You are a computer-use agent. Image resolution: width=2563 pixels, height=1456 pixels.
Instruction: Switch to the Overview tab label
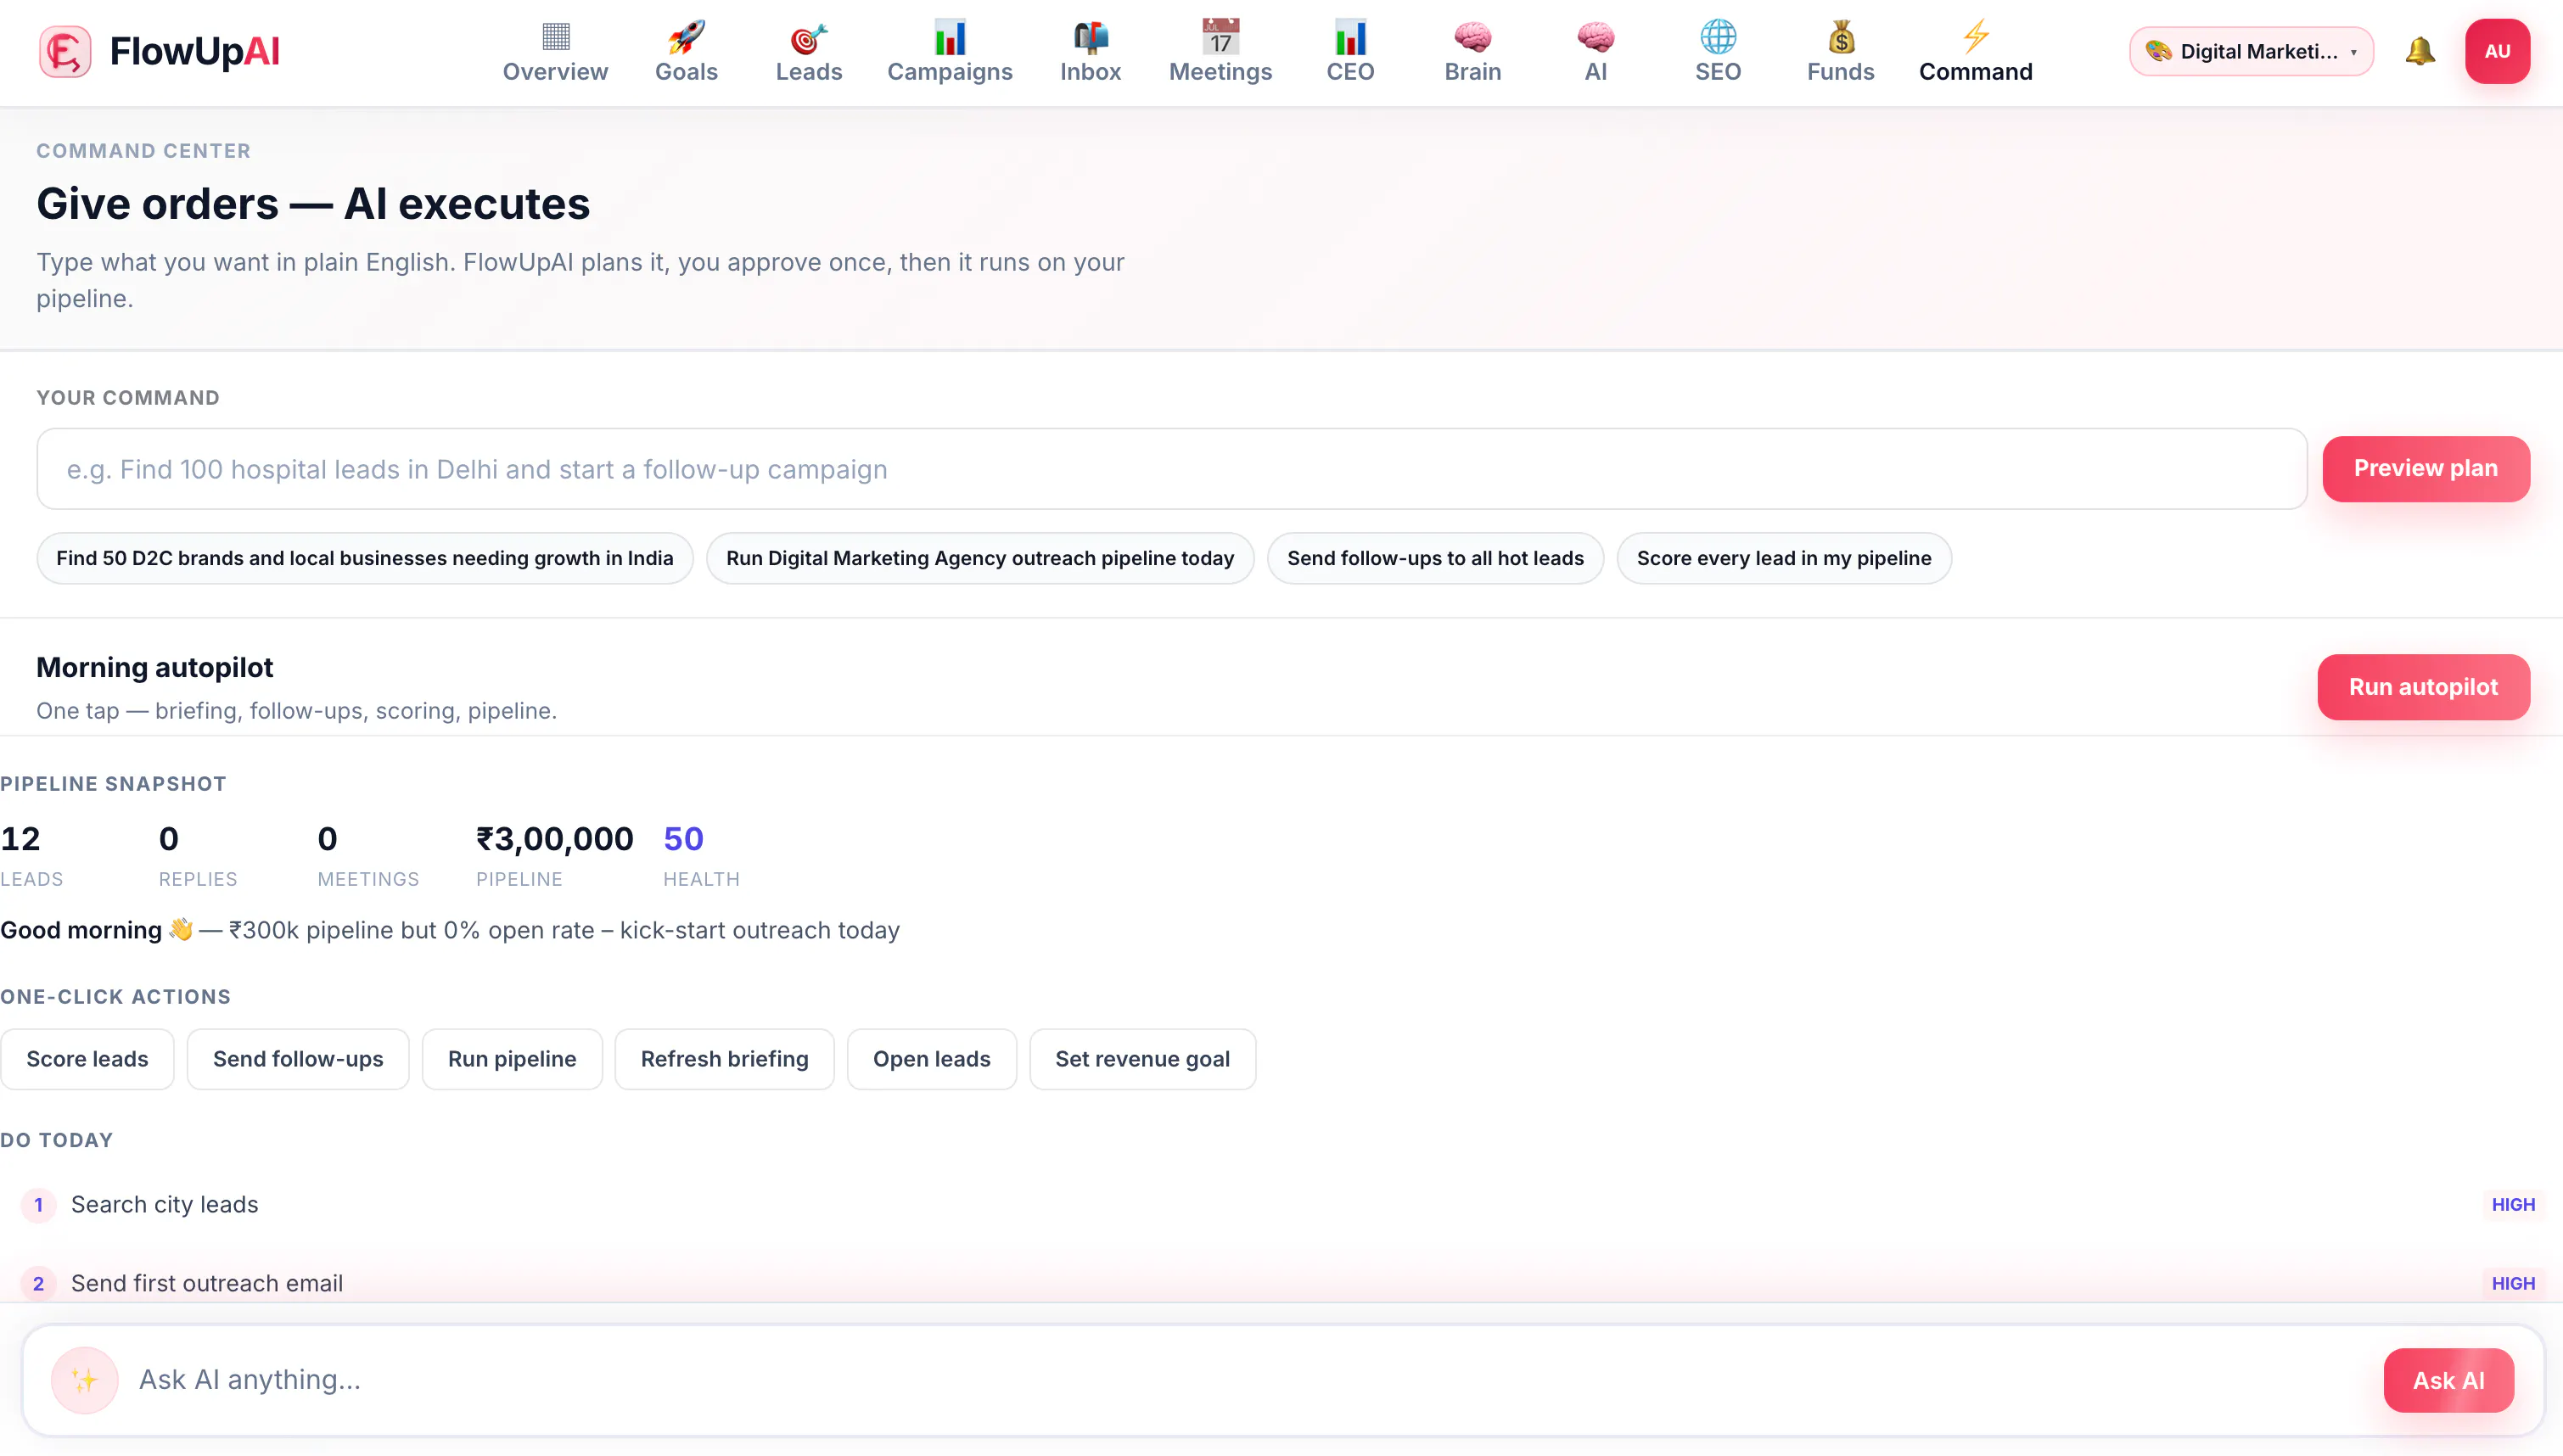(555, 72)
